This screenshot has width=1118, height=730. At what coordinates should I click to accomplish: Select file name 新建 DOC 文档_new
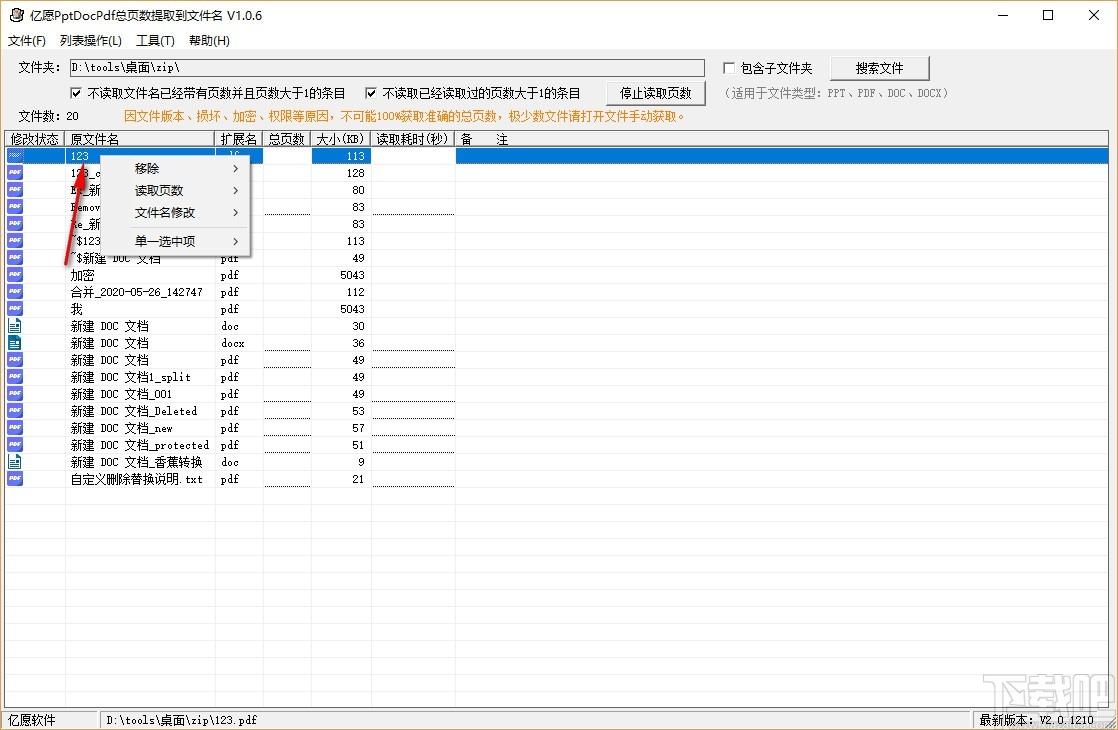pos(121,428)
